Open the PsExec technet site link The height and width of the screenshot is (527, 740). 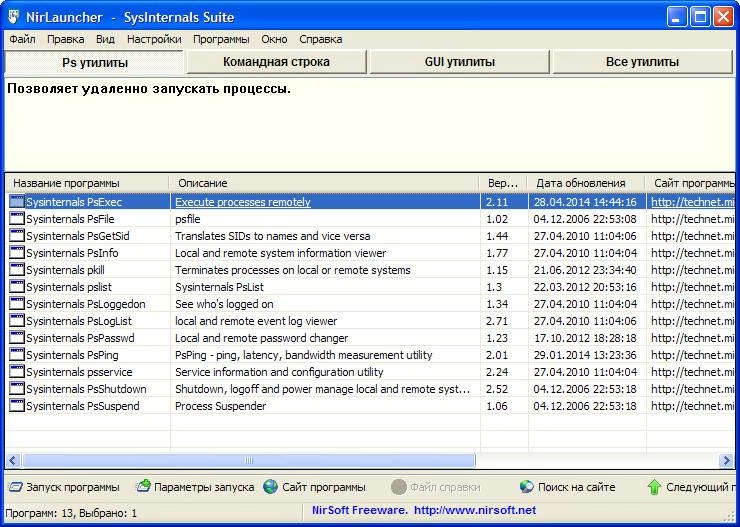(x=692, y=202)
